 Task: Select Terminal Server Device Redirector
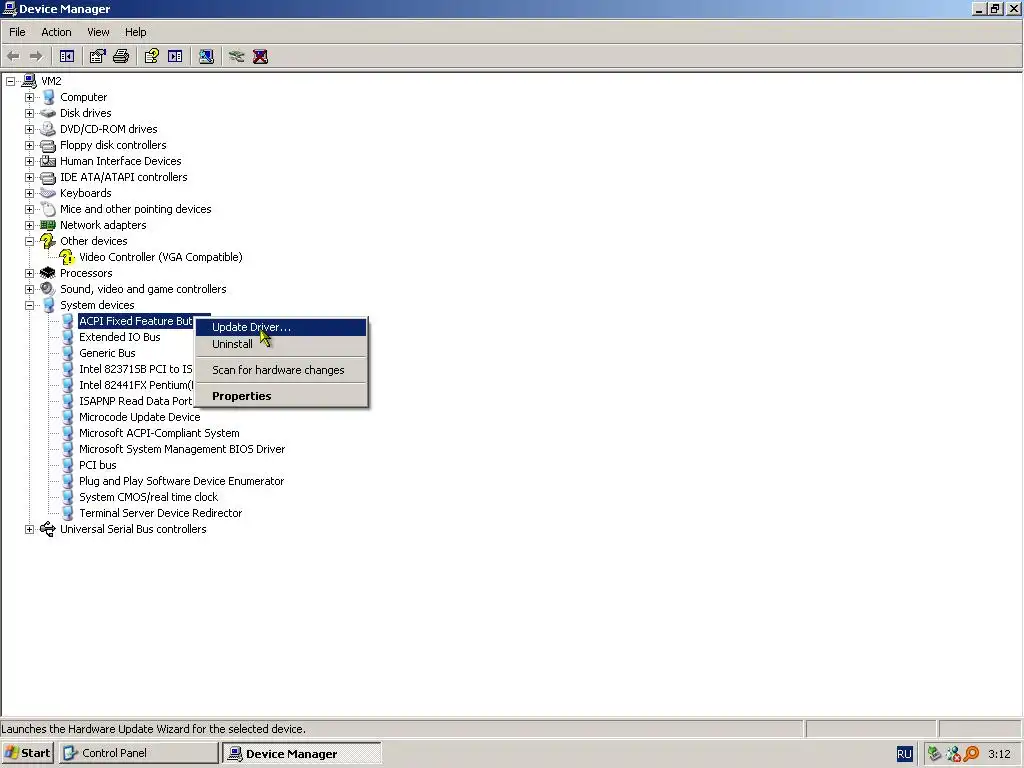(x=160, y=513)
